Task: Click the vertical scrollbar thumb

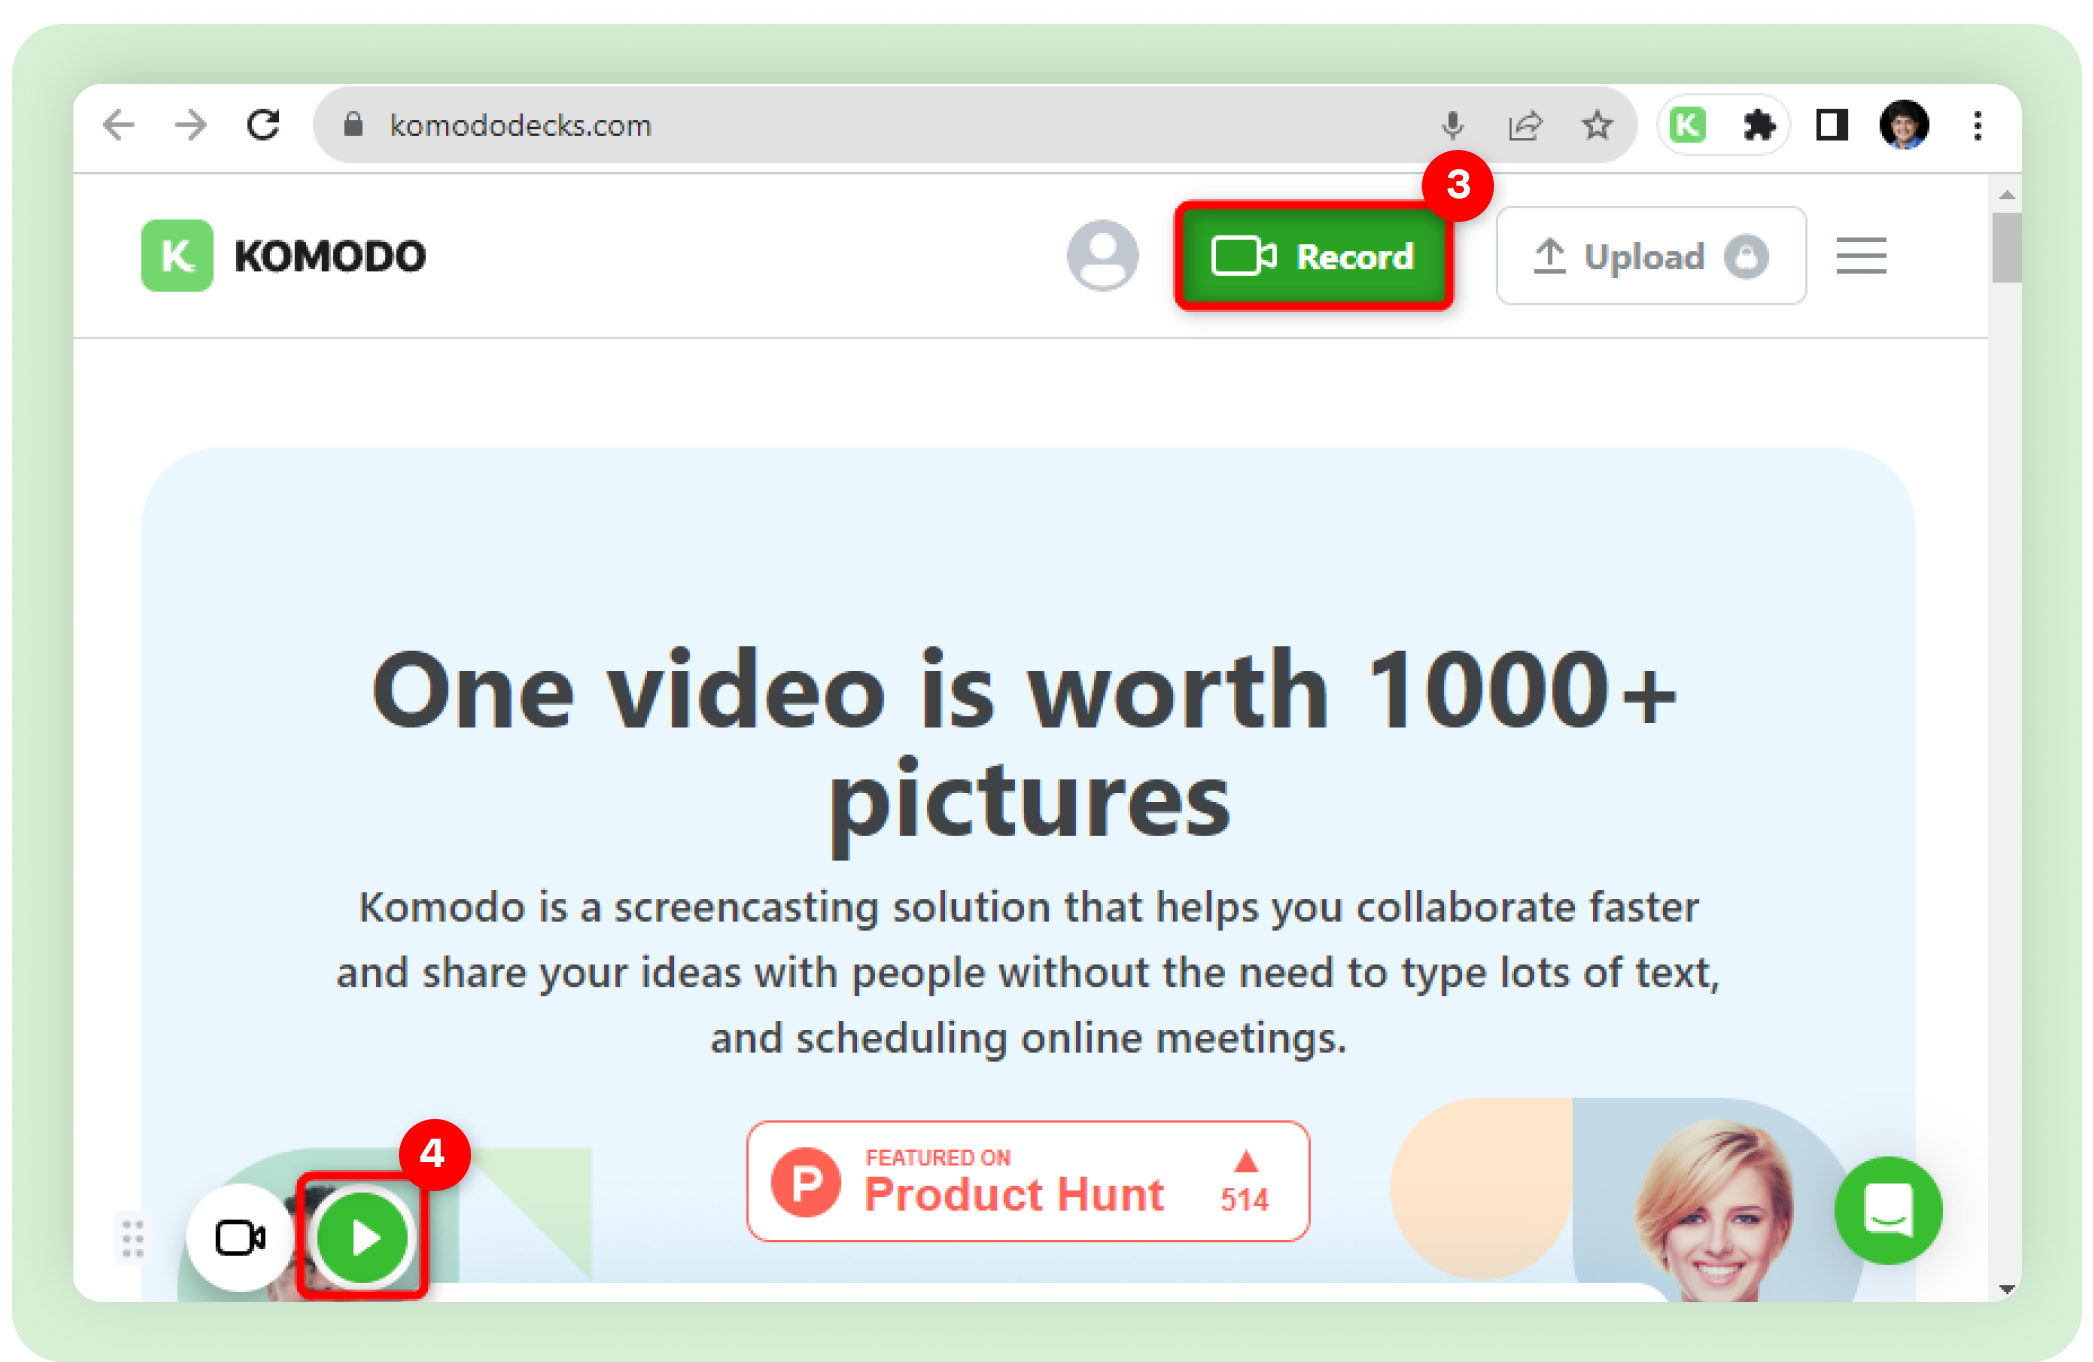Action: pos(2006,248)
